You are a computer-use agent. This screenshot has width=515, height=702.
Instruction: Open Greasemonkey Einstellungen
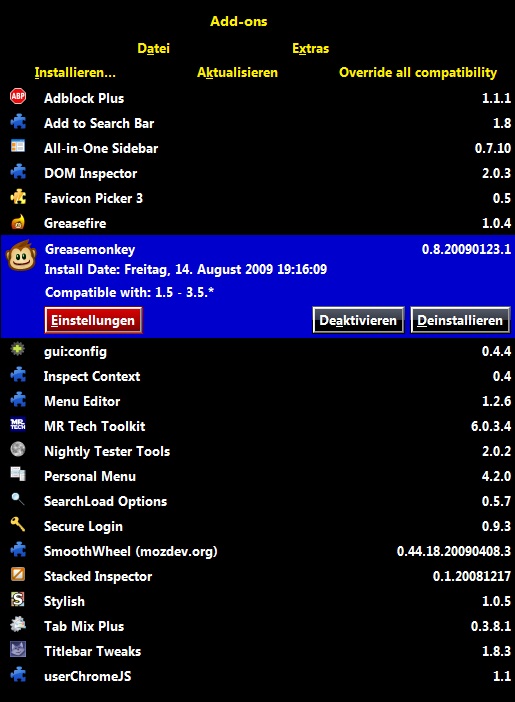(x=93, y=320)
